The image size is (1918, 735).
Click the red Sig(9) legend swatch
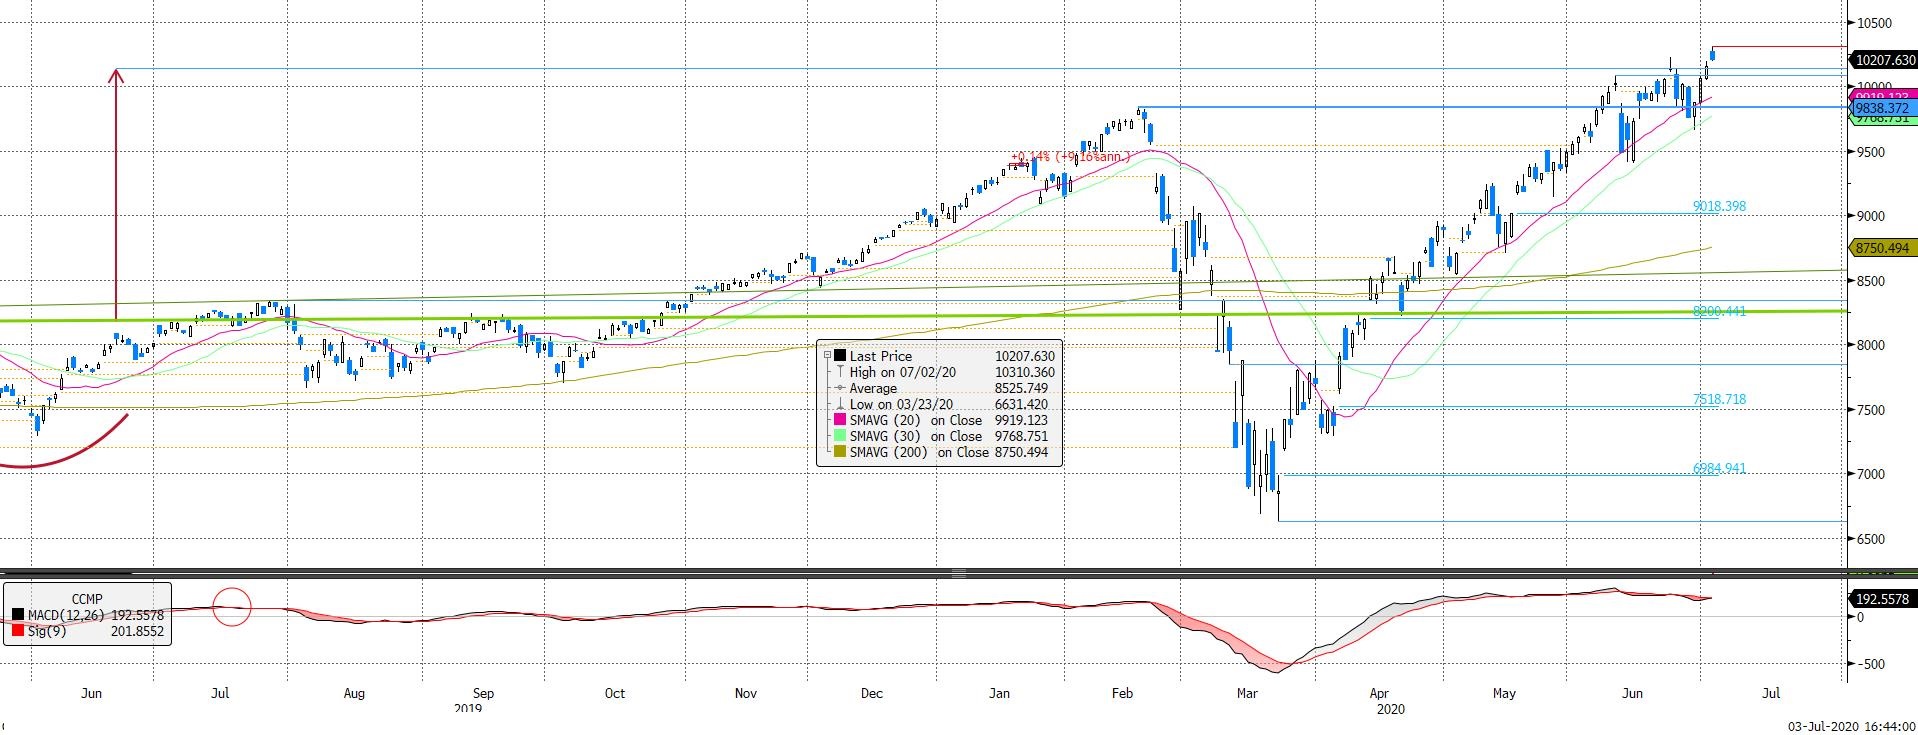click(17, 631)
